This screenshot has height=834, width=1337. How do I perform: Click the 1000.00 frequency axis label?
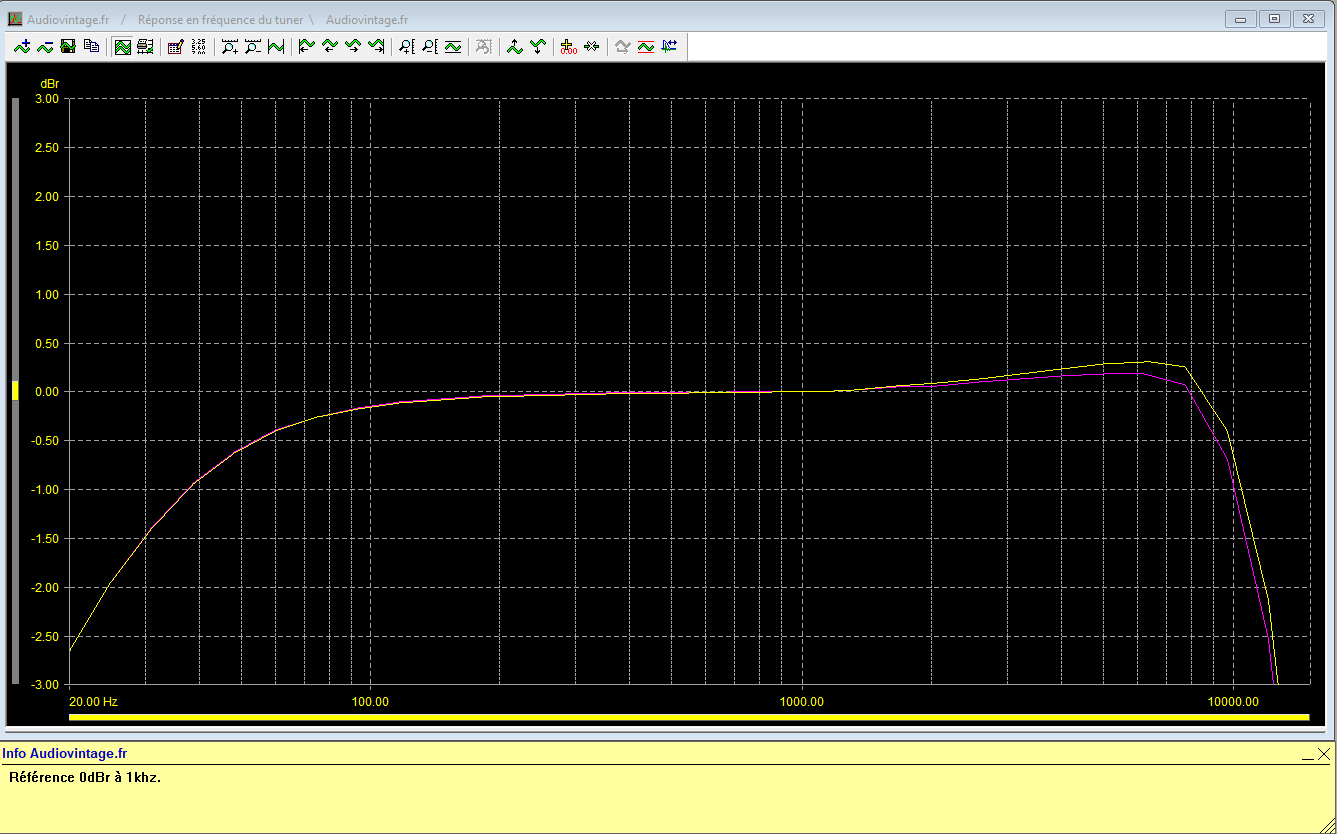coord(802,702)
